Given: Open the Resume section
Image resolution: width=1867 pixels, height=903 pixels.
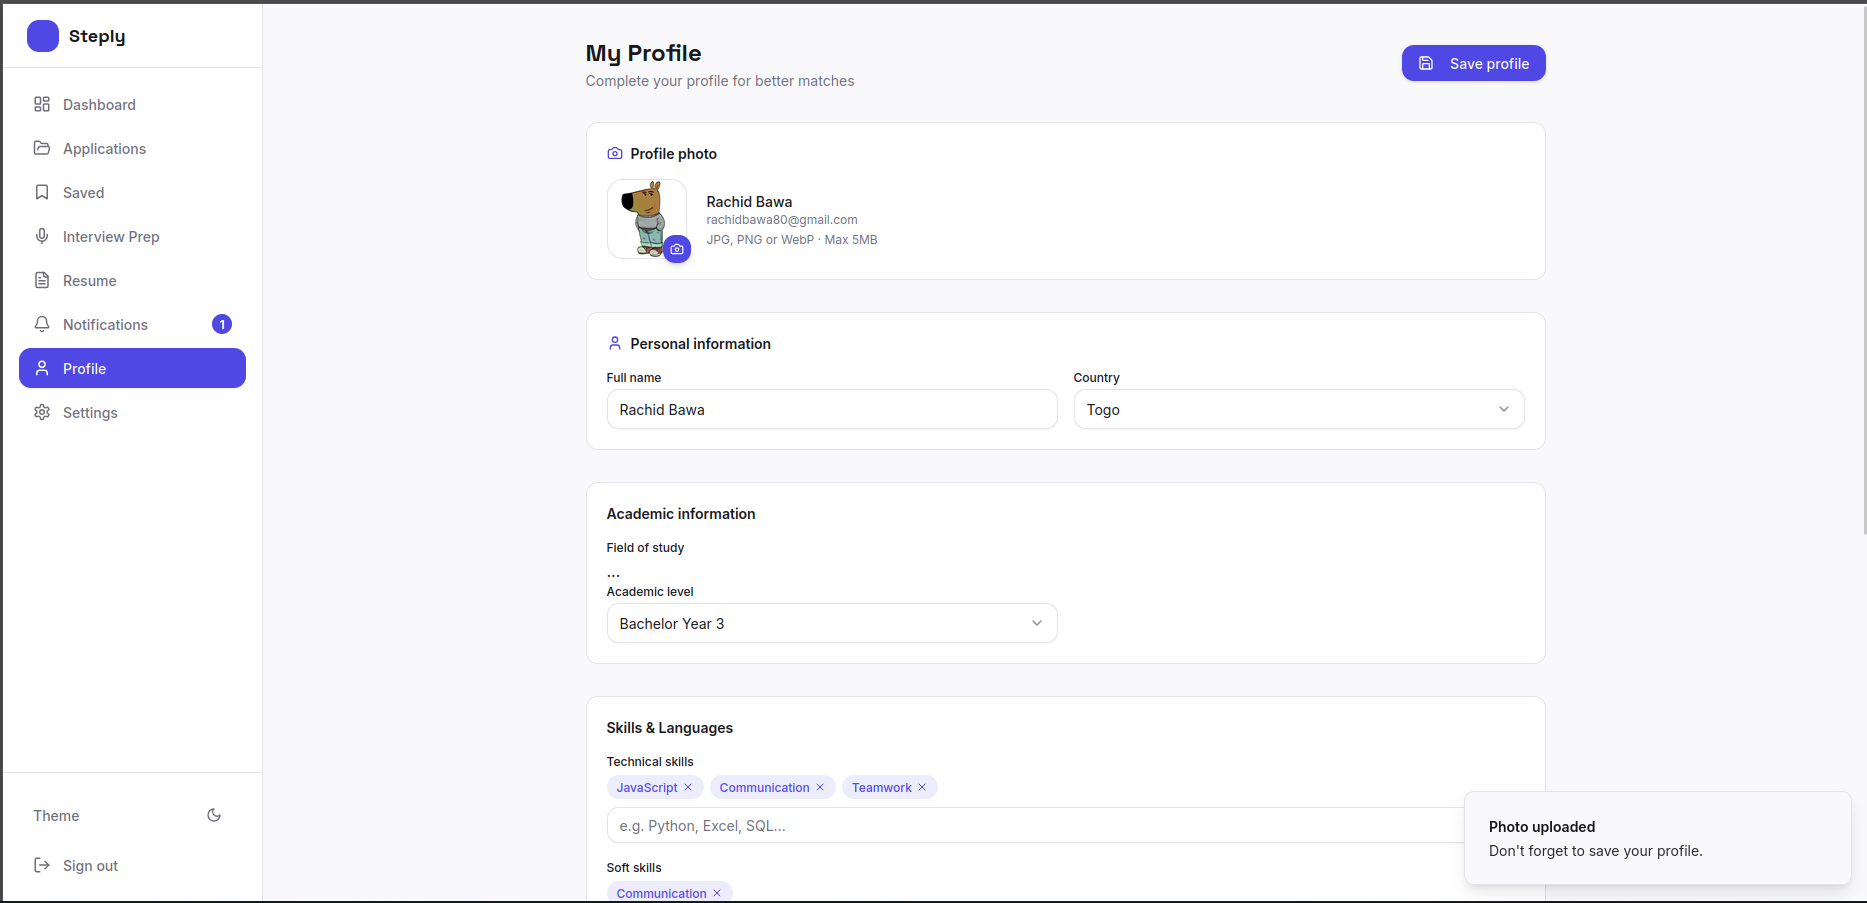Looking at the screenshot, I should coord(89,281).
